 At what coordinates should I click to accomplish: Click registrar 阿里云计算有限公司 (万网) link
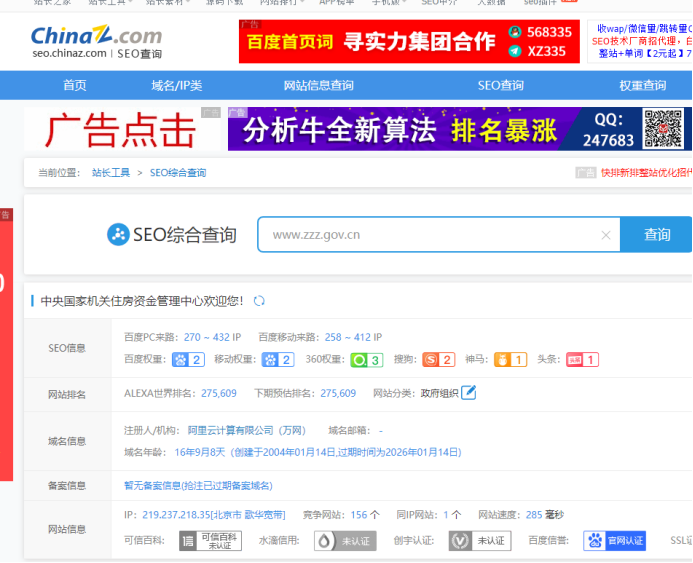click(247, 430)
